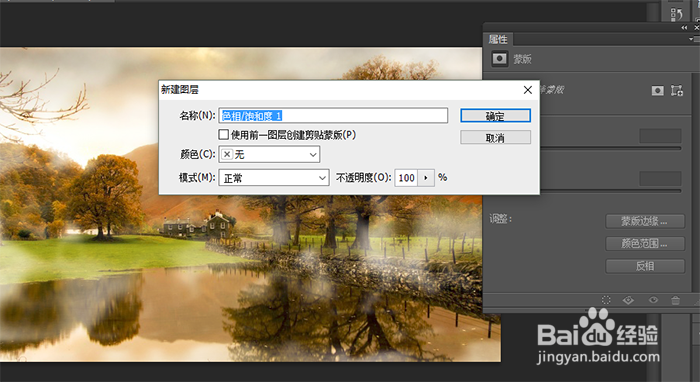Image resolution: width=700 pixels, height=382 pixels.
Task: Close the Properties panel group
Action: pyautogui.click(x=696, y=28)
